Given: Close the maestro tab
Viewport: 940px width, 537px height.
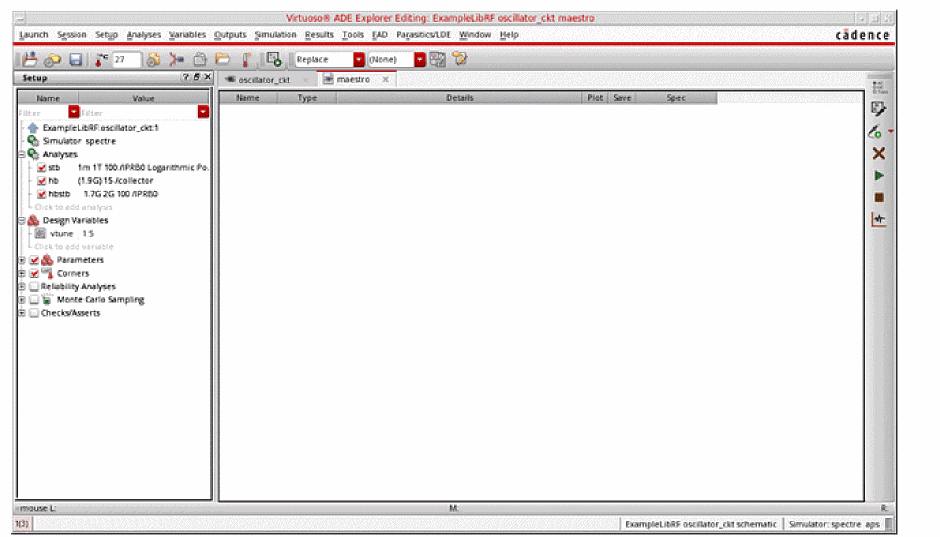Looking at the screenshot, I should click(385, 79).
